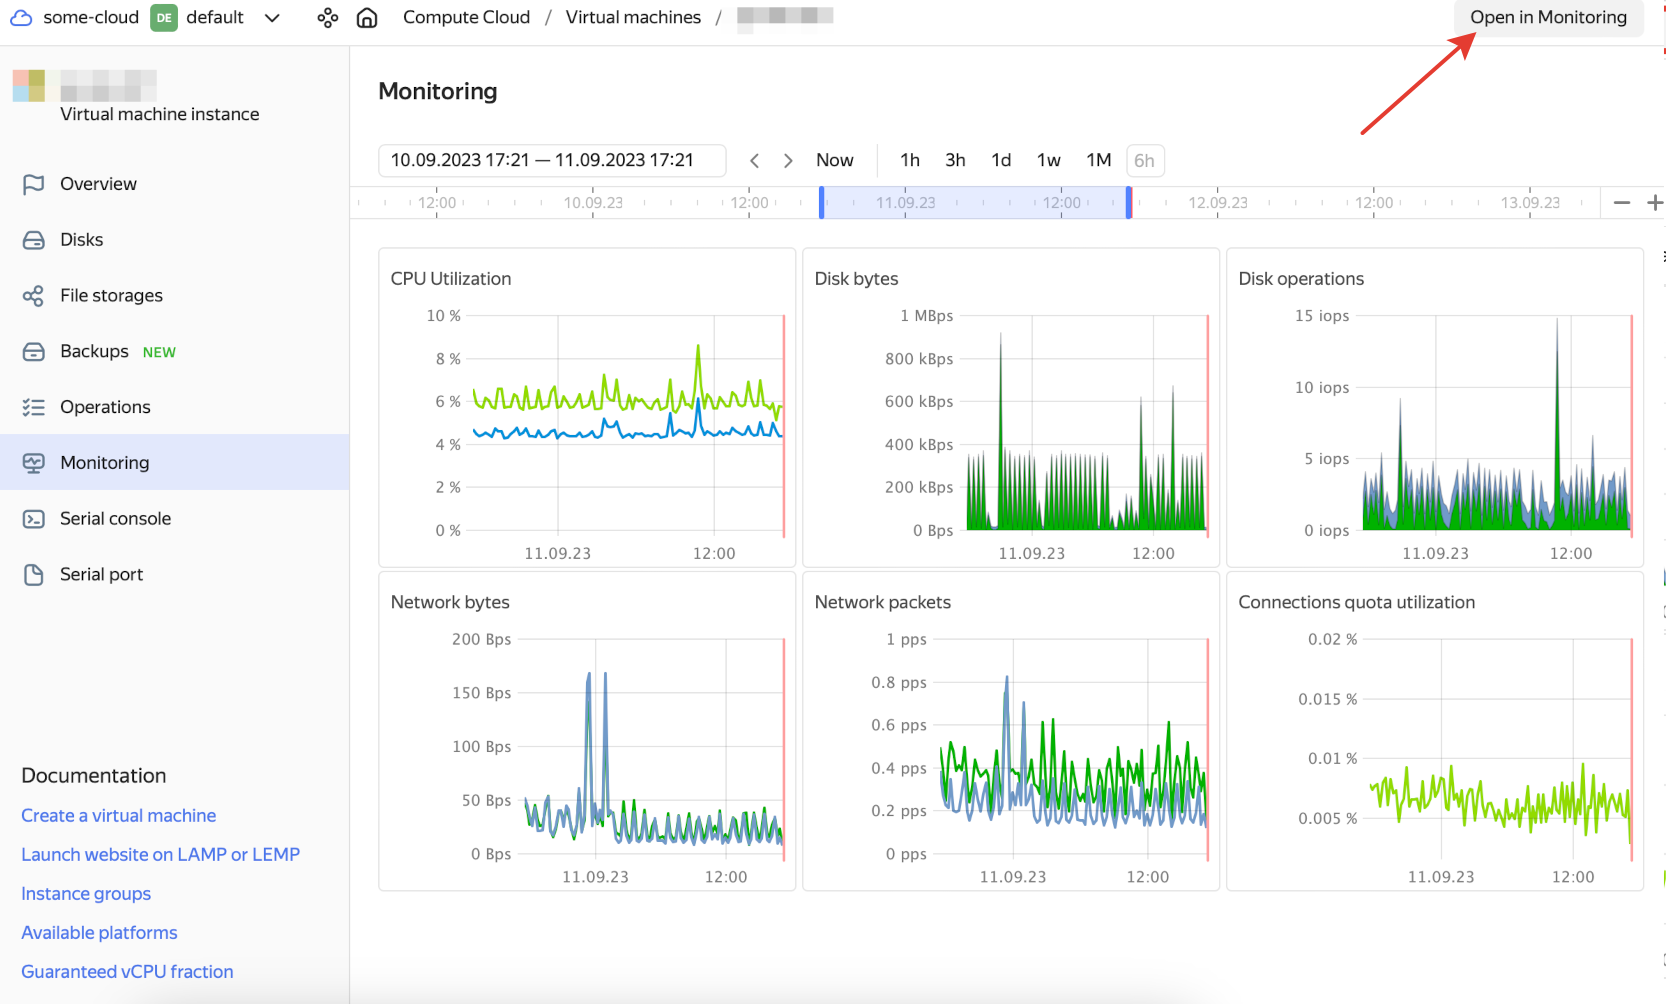Expand the default folder dropdown chevron

pos(272,18)
